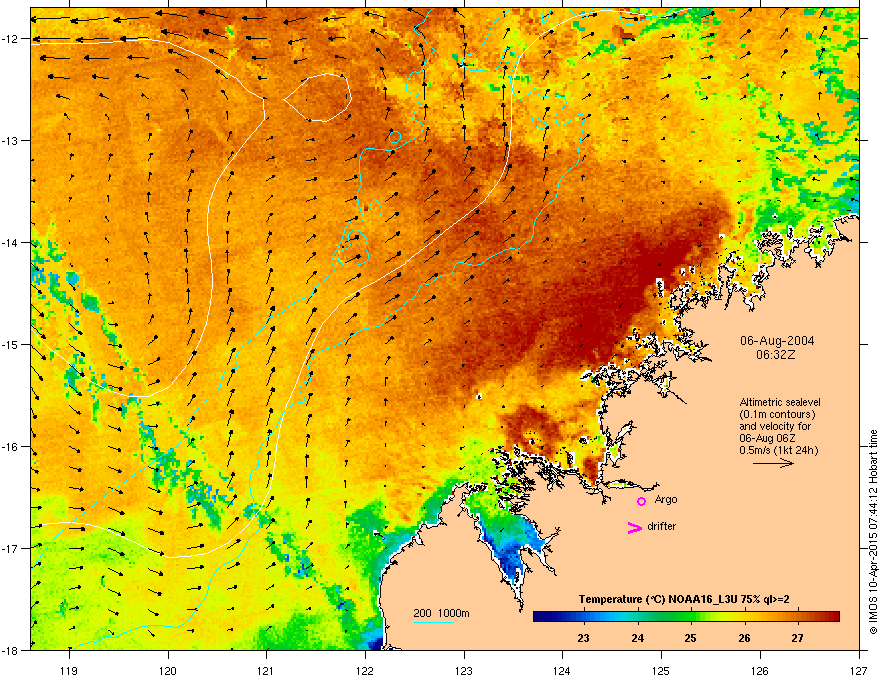Click colorbar tick label '23'
Screen dimensions: 880x680
(584, 638)
